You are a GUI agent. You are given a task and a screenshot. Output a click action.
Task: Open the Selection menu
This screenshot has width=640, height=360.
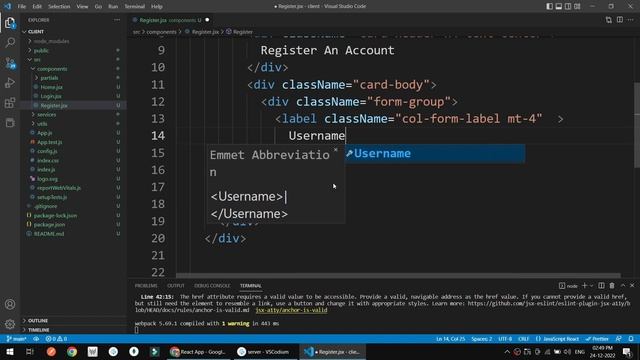[x=59, y=6]
